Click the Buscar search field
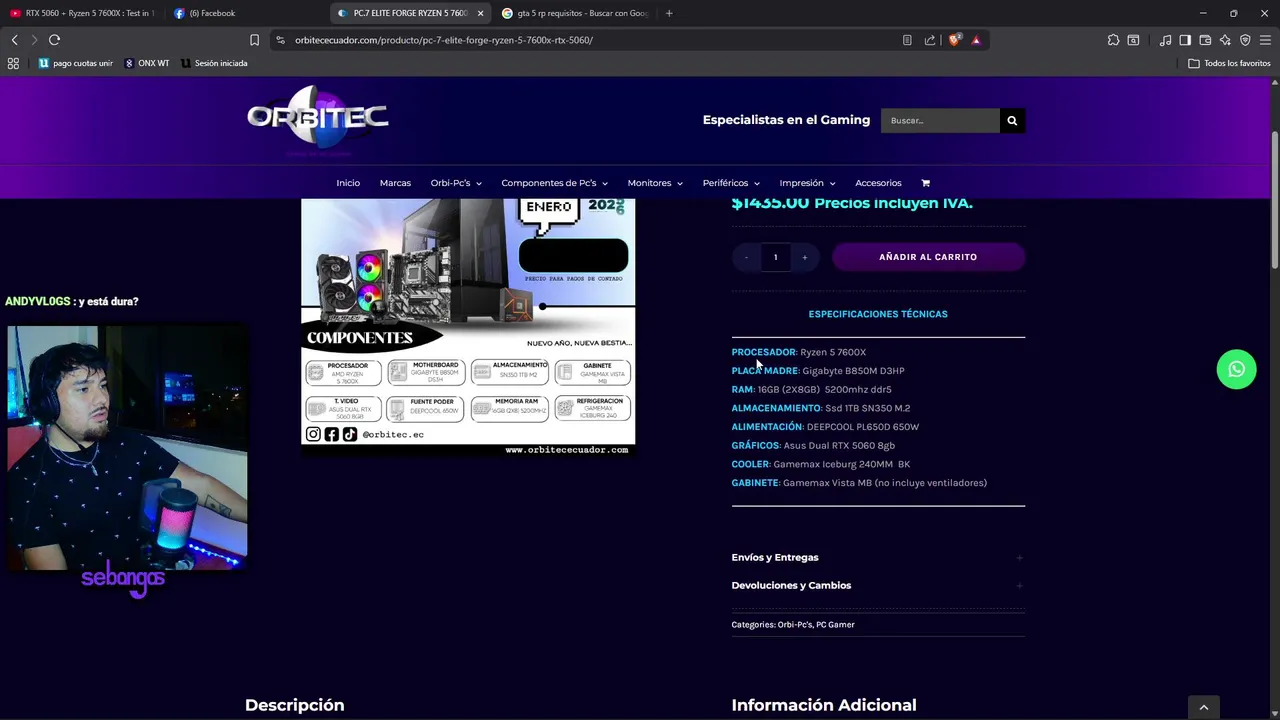 pyautogui.click(x=940, y=120)
